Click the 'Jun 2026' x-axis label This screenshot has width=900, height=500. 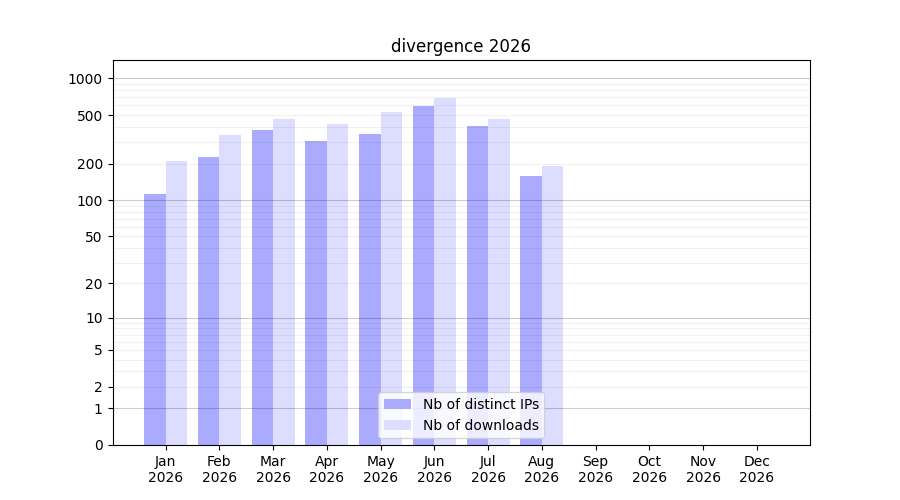[x=435, y=469]
